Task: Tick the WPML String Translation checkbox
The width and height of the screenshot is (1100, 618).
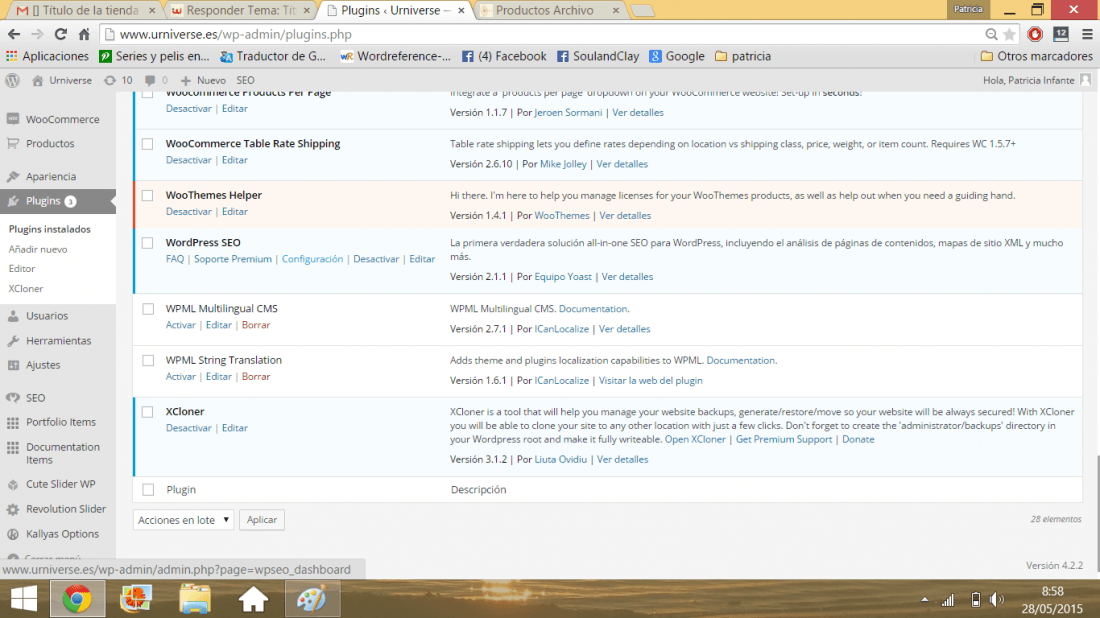Action: point(148,361)
